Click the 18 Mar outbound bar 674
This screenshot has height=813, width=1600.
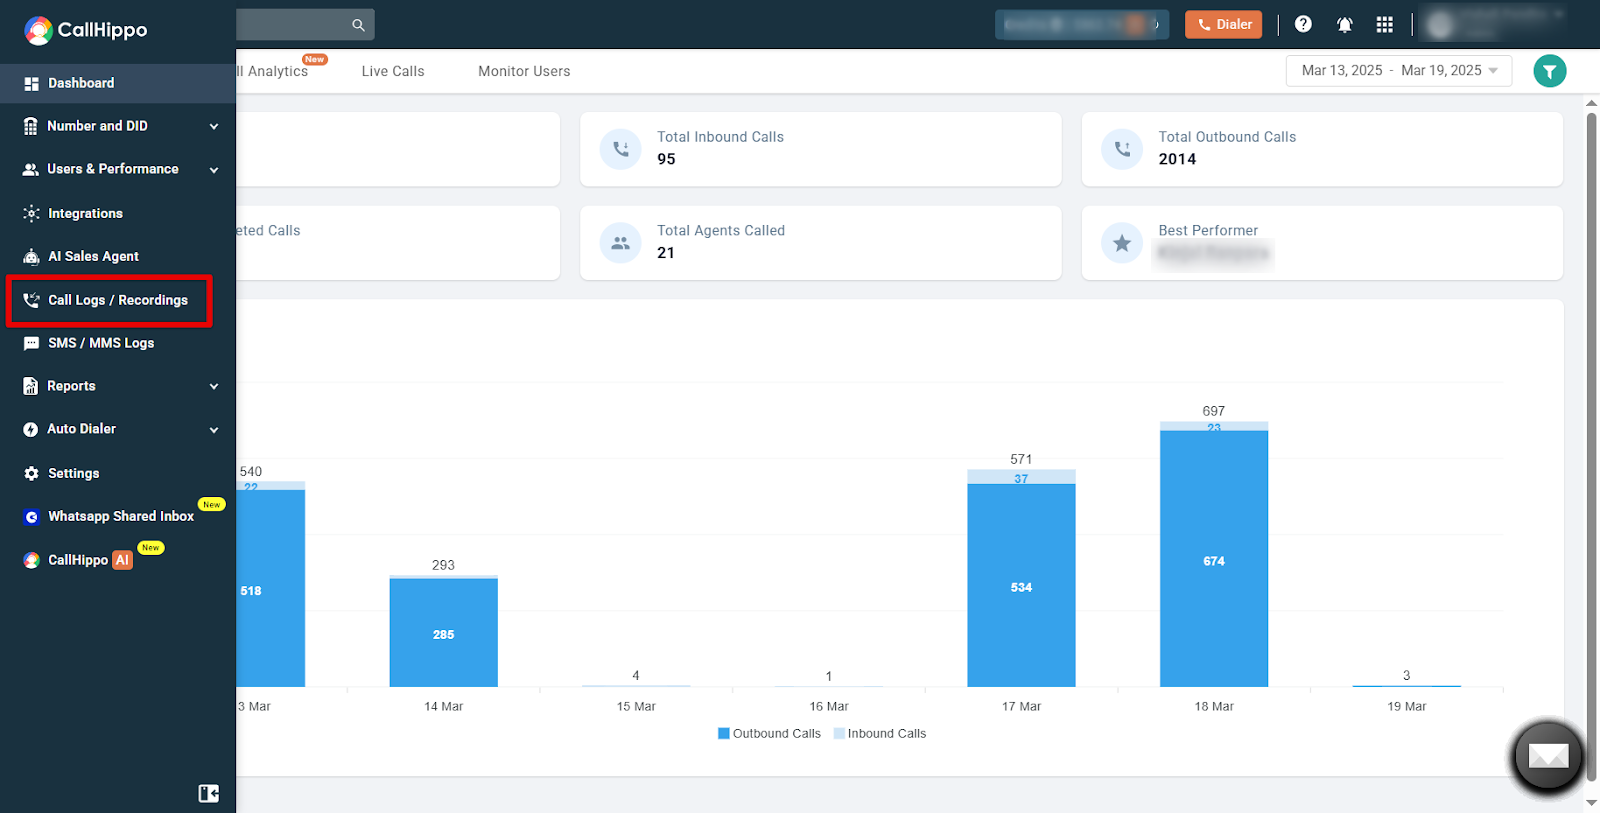(x=1214, y=559)
